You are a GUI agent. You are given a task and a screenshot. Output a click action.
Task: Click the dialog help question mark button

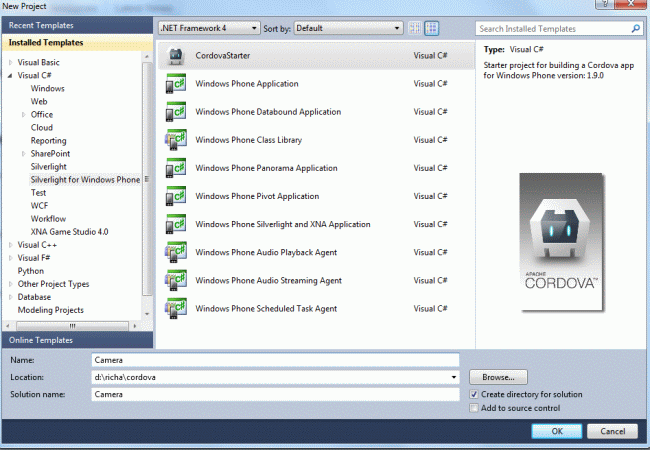tap(605, 4)
